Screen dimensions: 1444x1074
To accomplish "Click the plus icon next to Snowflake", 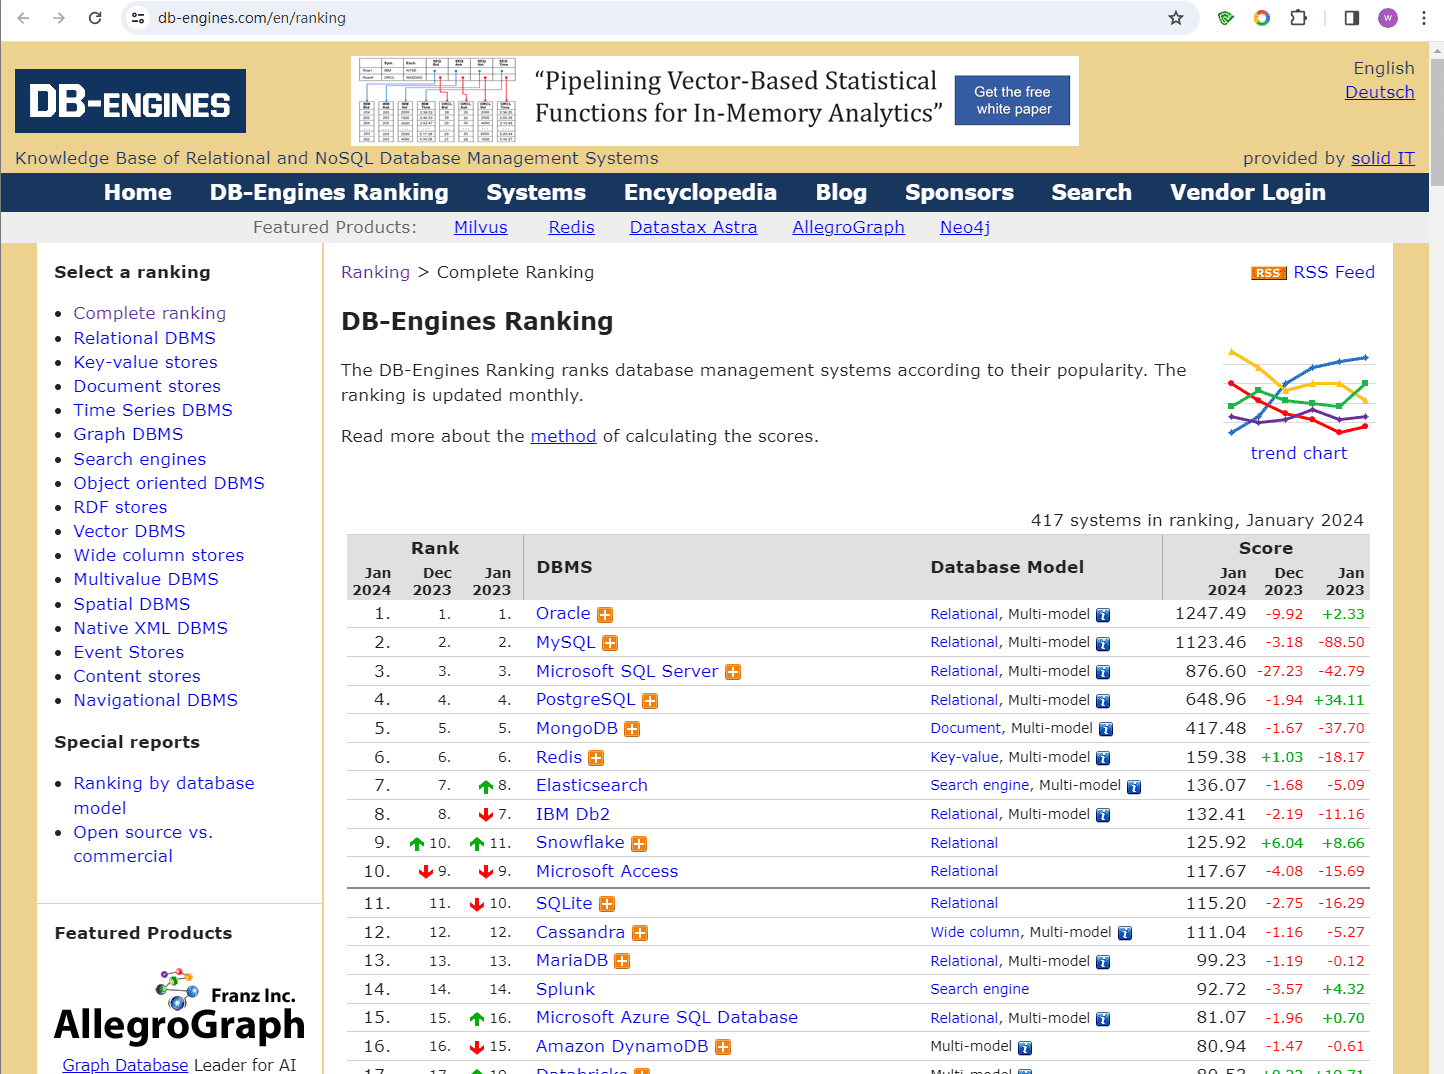I will (639, 844).
